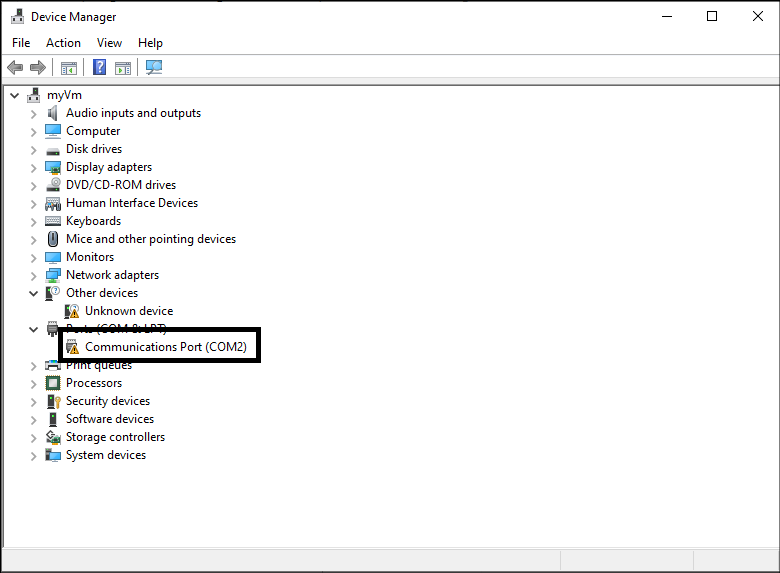Viewport: 780px width, 573px height.
Task: Open the View menu
Action: (x=109, y=43)
